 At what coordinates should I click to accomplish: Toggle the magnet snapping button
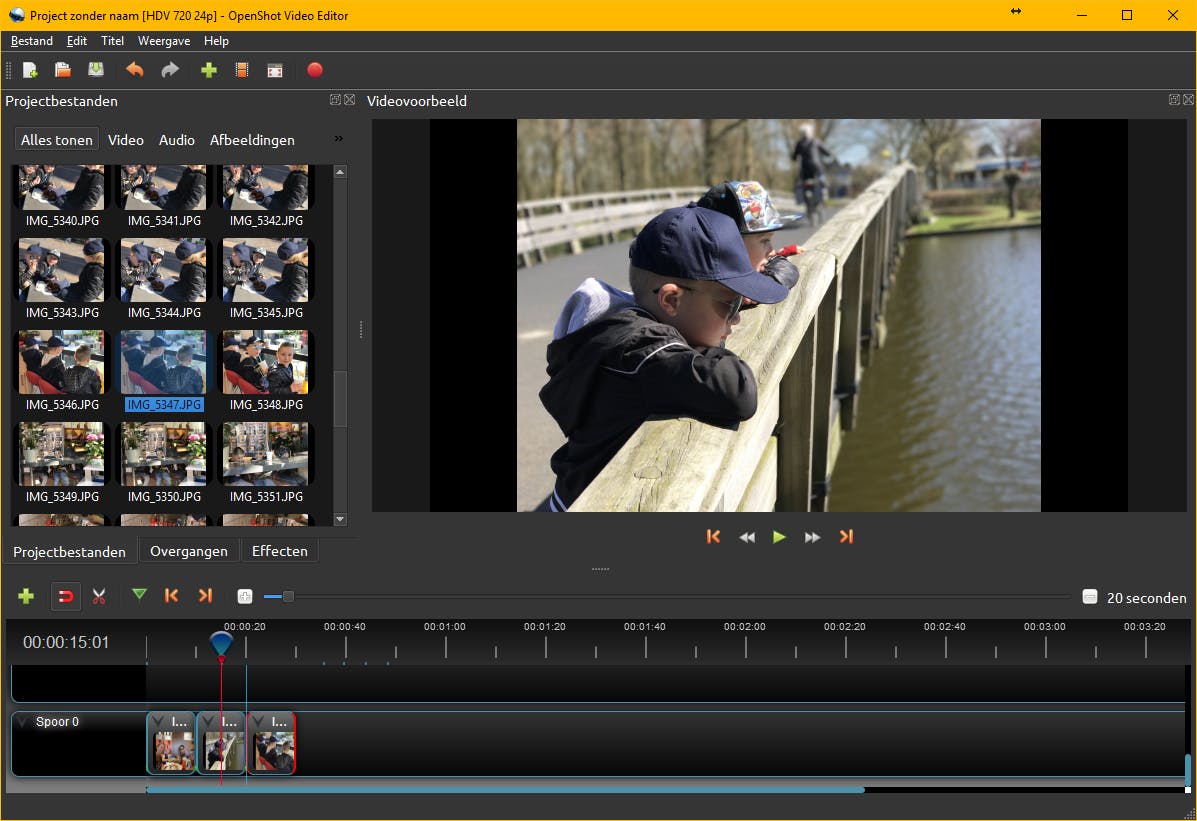point(65,596)
